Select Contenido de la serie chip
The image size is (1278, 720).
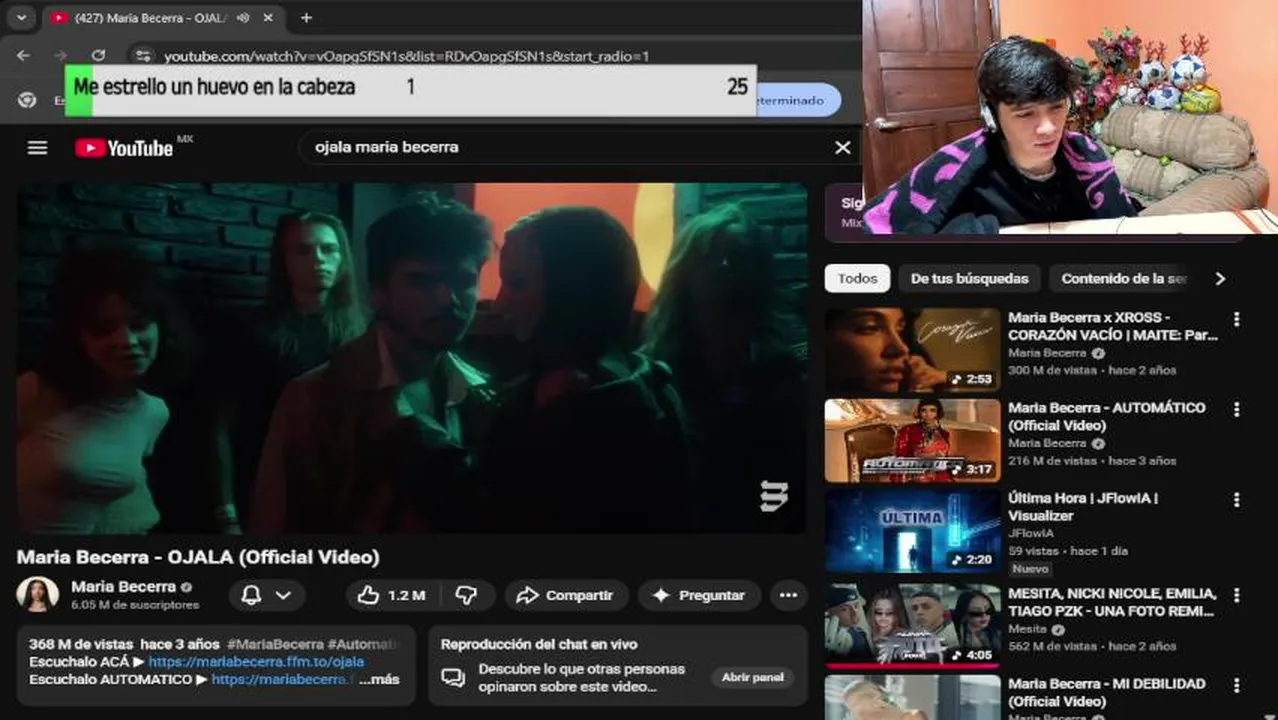tap(1124, 279)
